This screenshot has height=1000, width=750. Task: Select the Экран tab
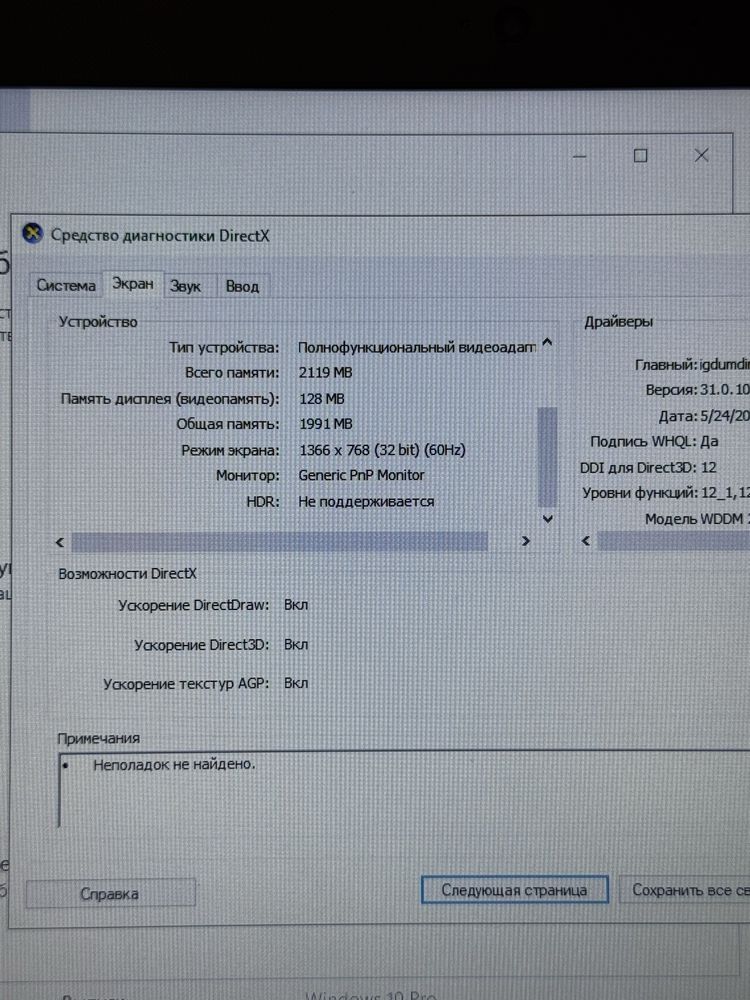pos(133,283)
